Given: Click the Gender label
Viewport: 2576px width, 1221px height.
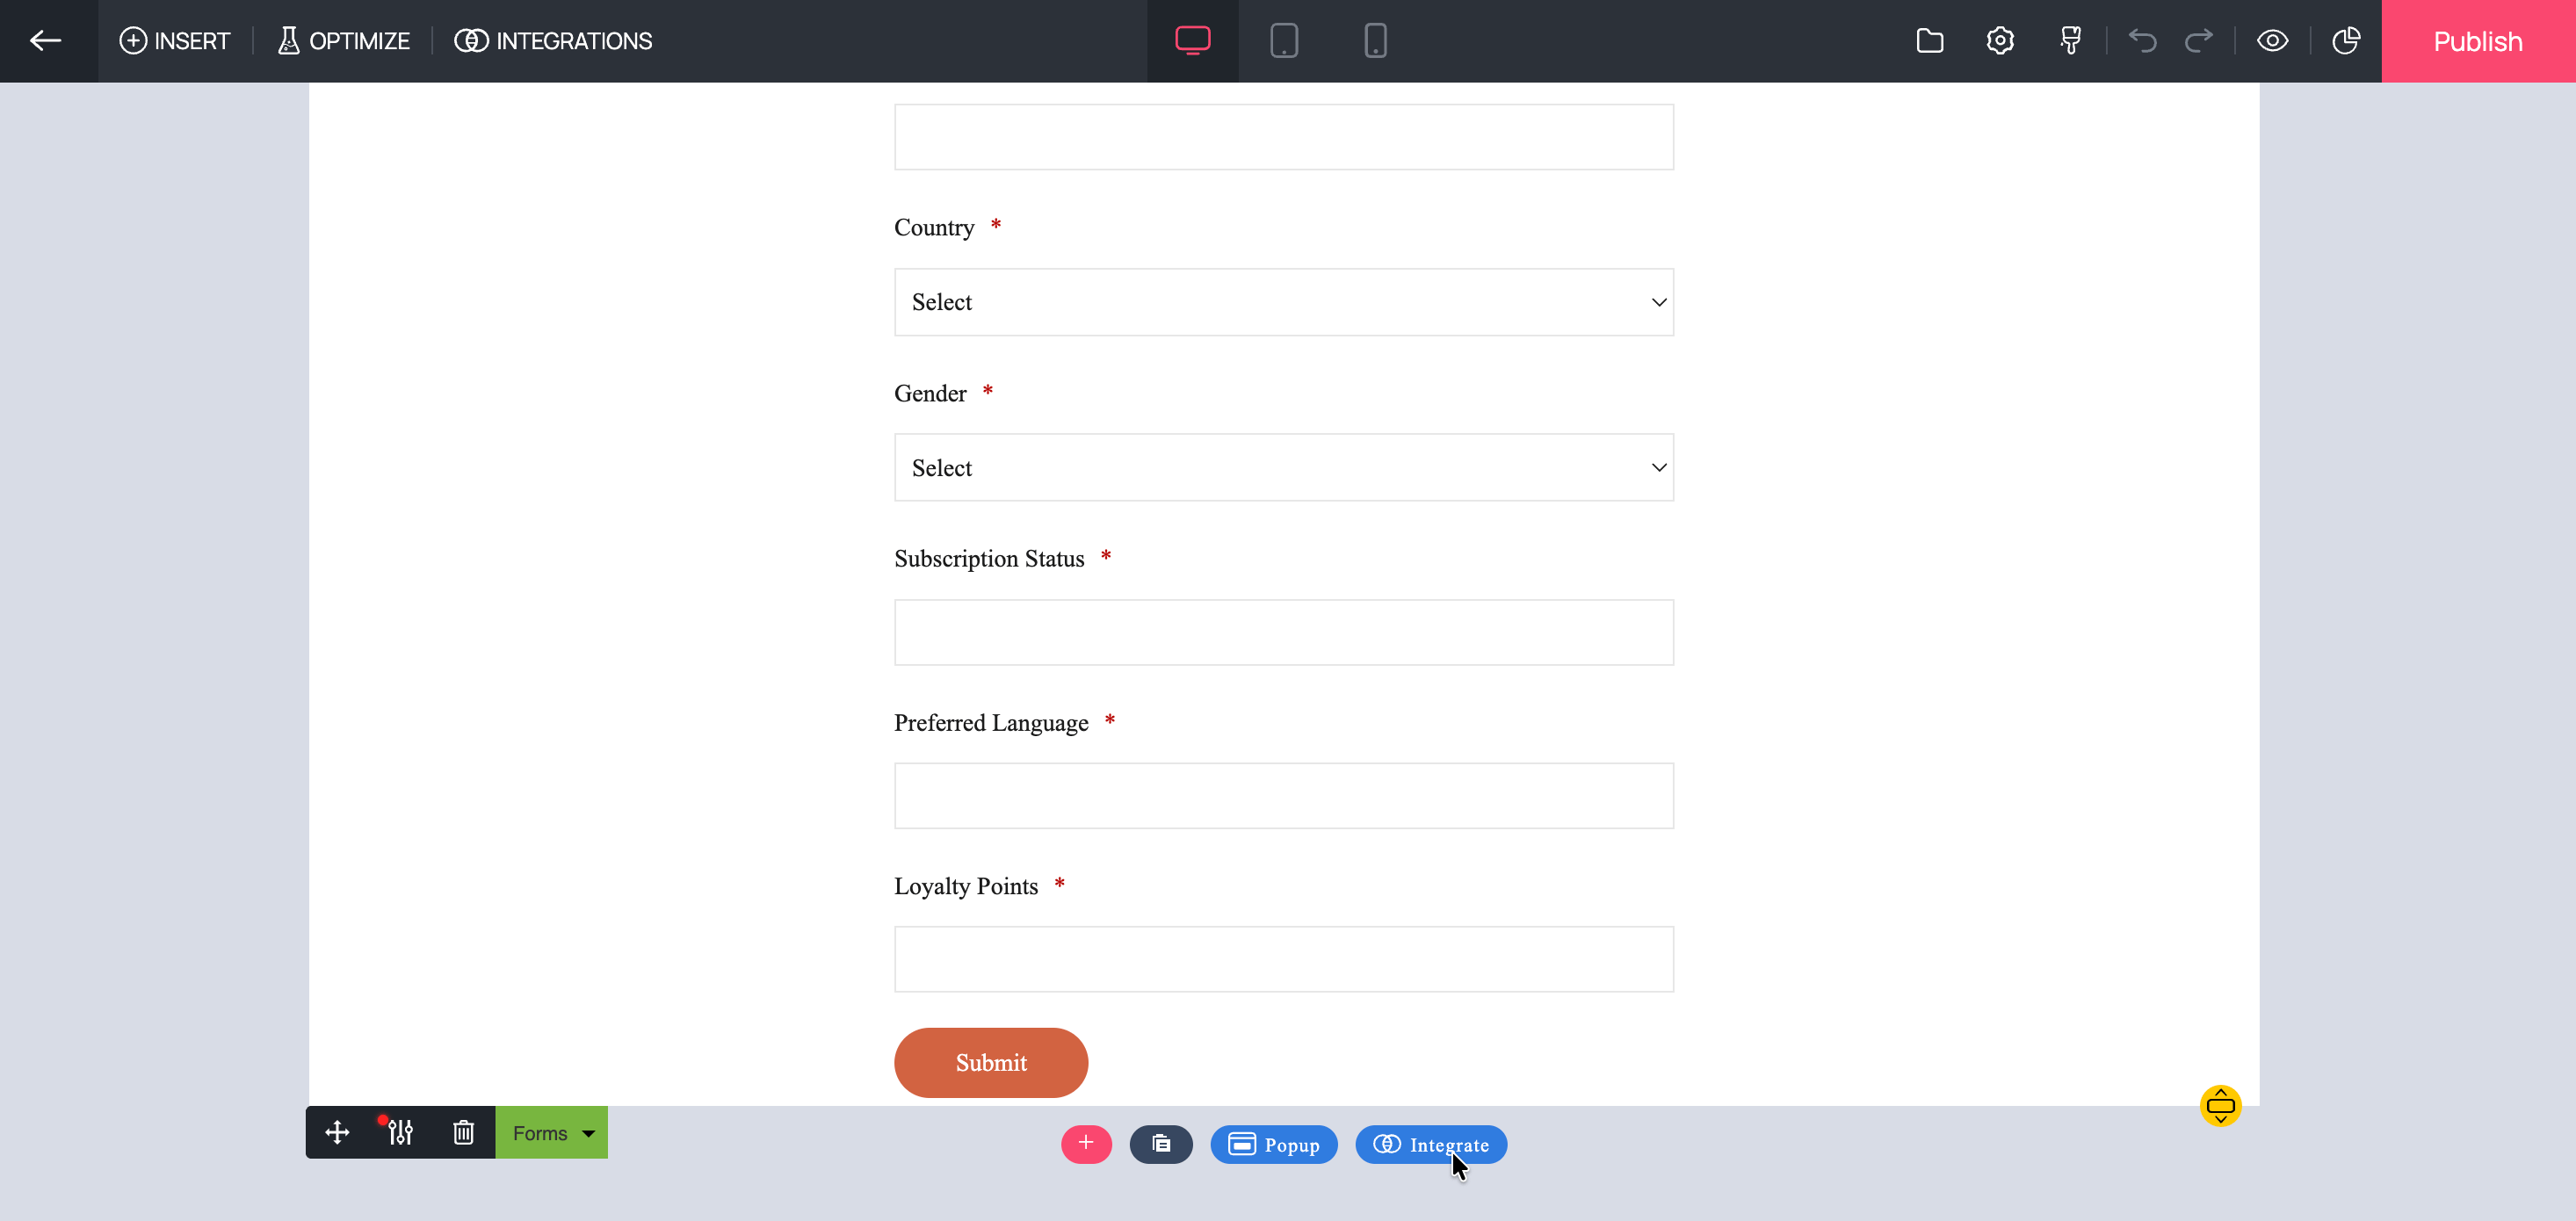Looking at the screenshot, I should pos(930,393).
